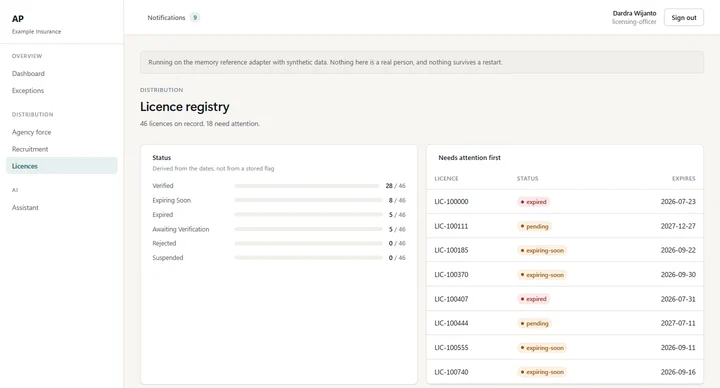Screen dimensions: 720x388
Task: Click the Expiring Soon status label
Action: (171, 200)
